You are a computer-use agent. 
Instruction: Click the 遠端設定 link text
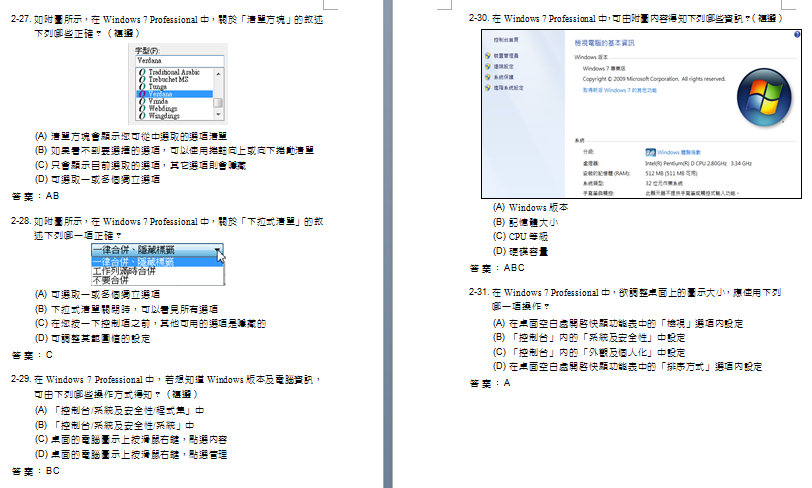click(x=504, y=66)
